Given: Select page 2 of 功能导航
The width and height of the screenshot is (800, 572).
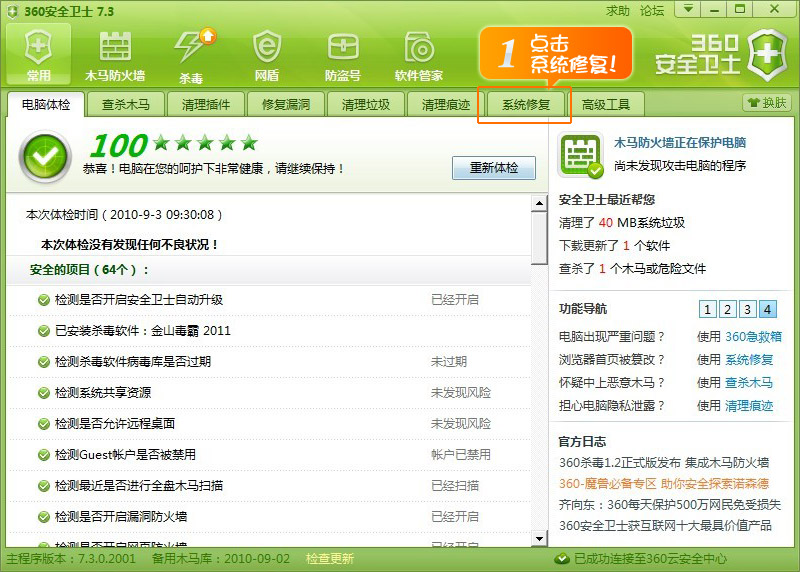Looking at the screenshot, I should [x=727, y=310].
